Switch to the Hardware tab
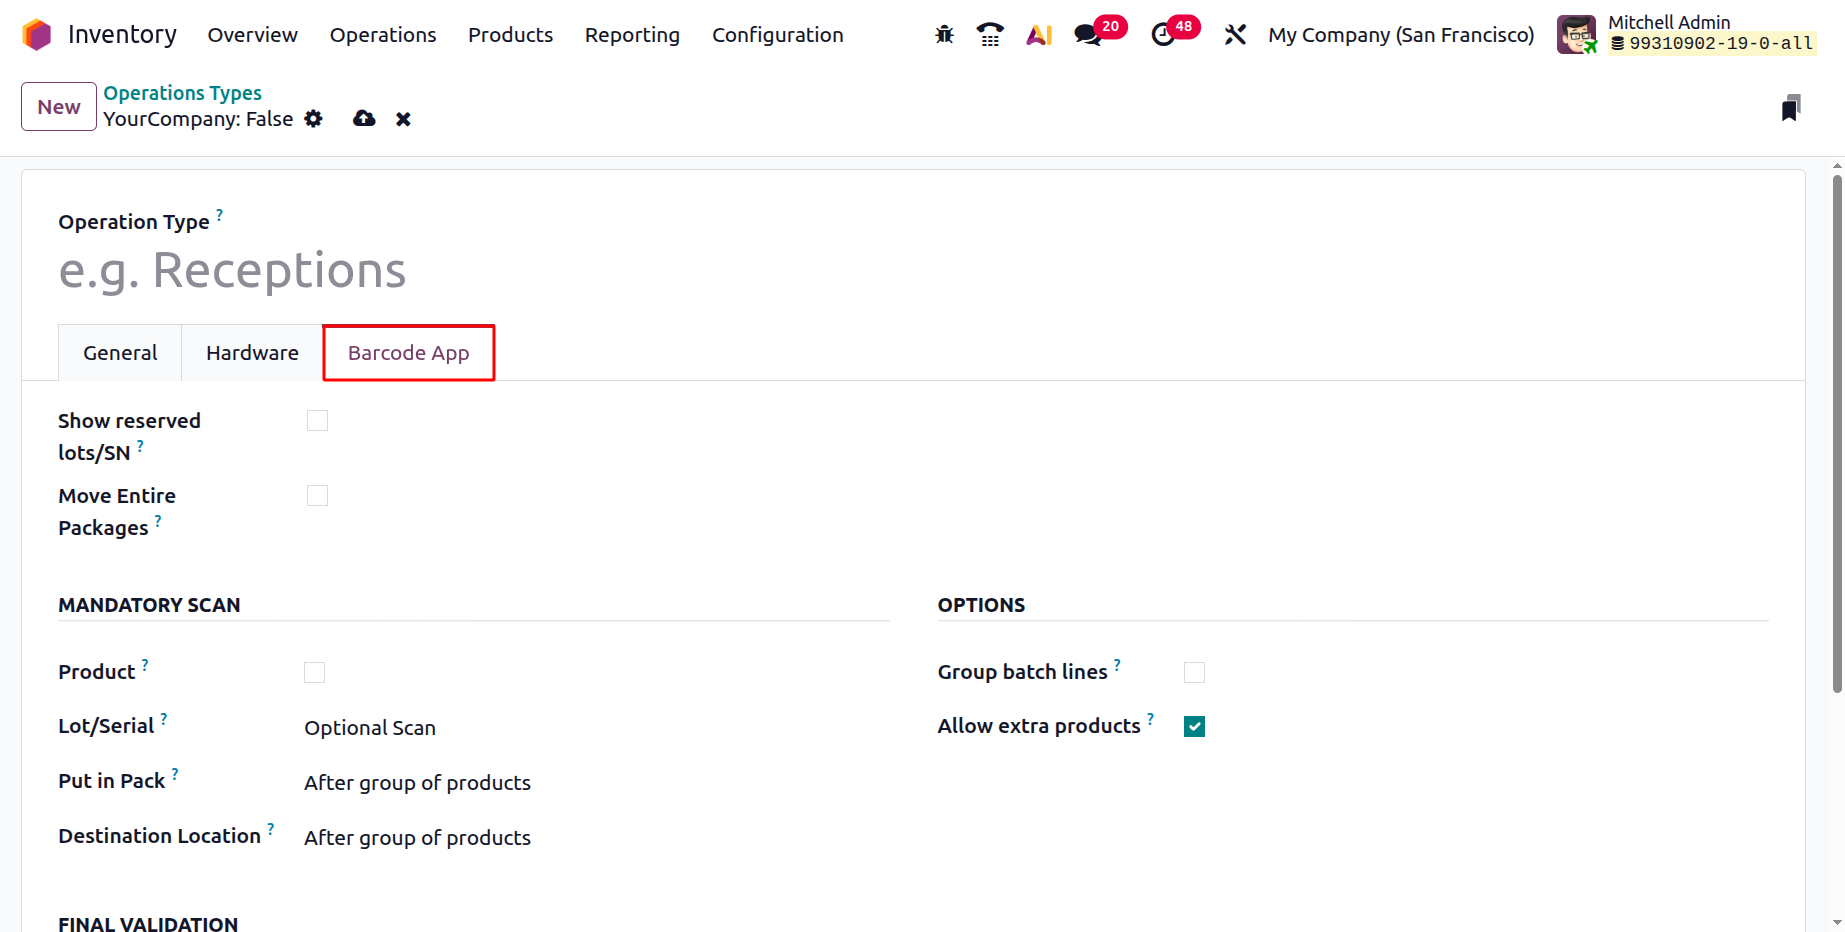Viewport: 1845px width, 932px height. [252, 353]
